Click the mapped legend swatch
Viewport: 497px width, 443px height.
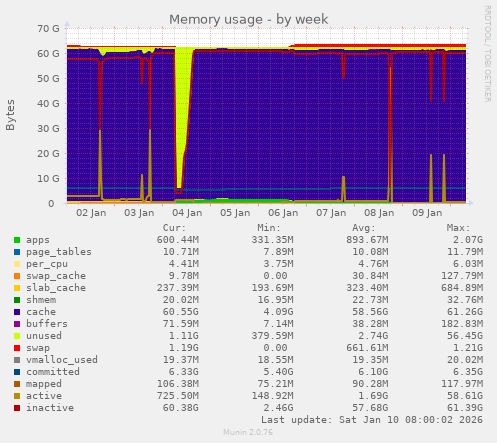17,384
